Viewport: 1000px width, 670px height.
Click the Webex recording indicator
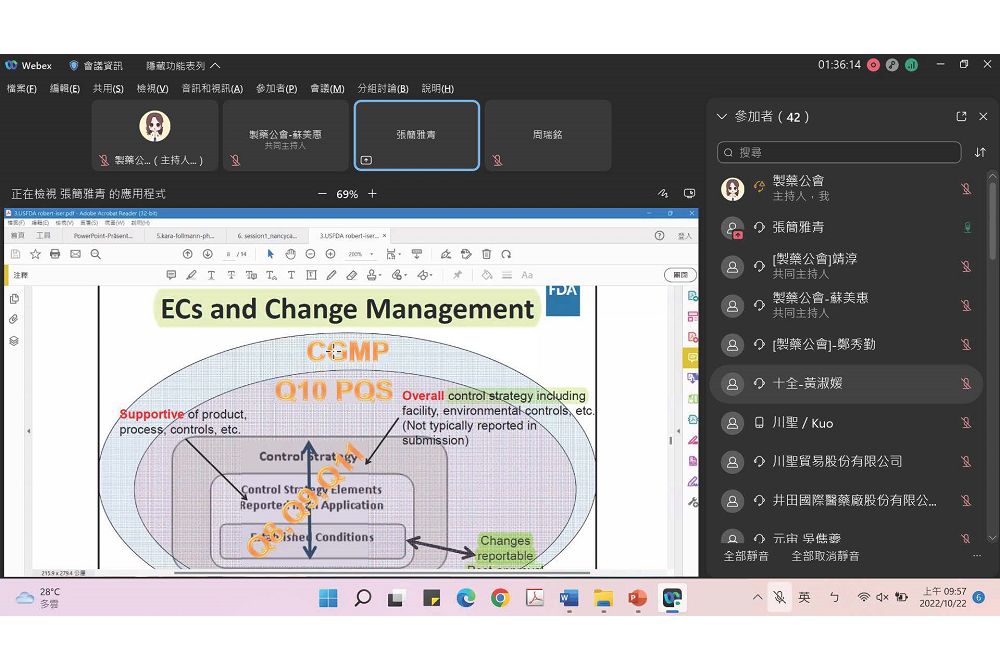click(874, 65)
